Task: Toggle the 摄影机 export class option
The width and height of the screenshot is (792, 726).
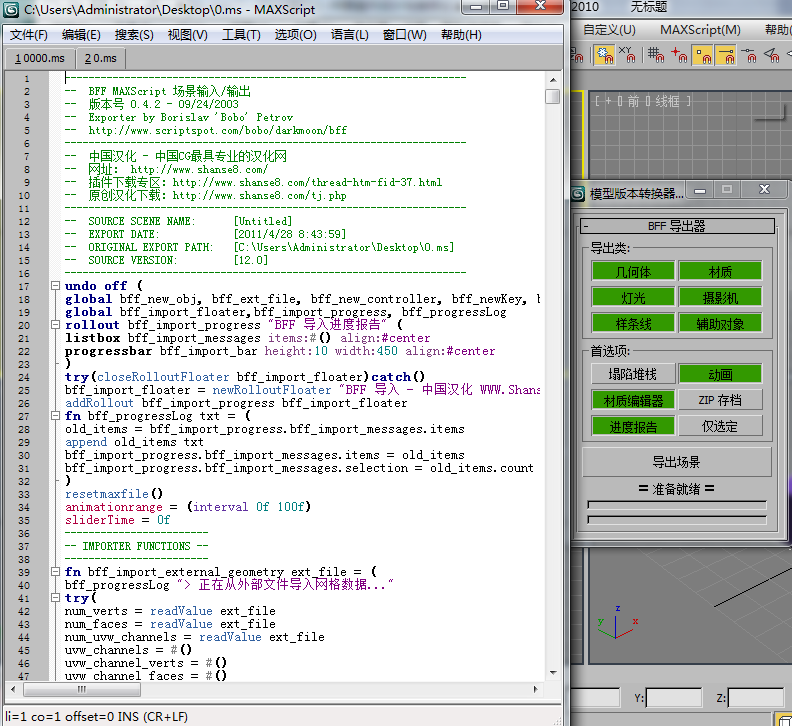Action: click(x=720, y=297)
